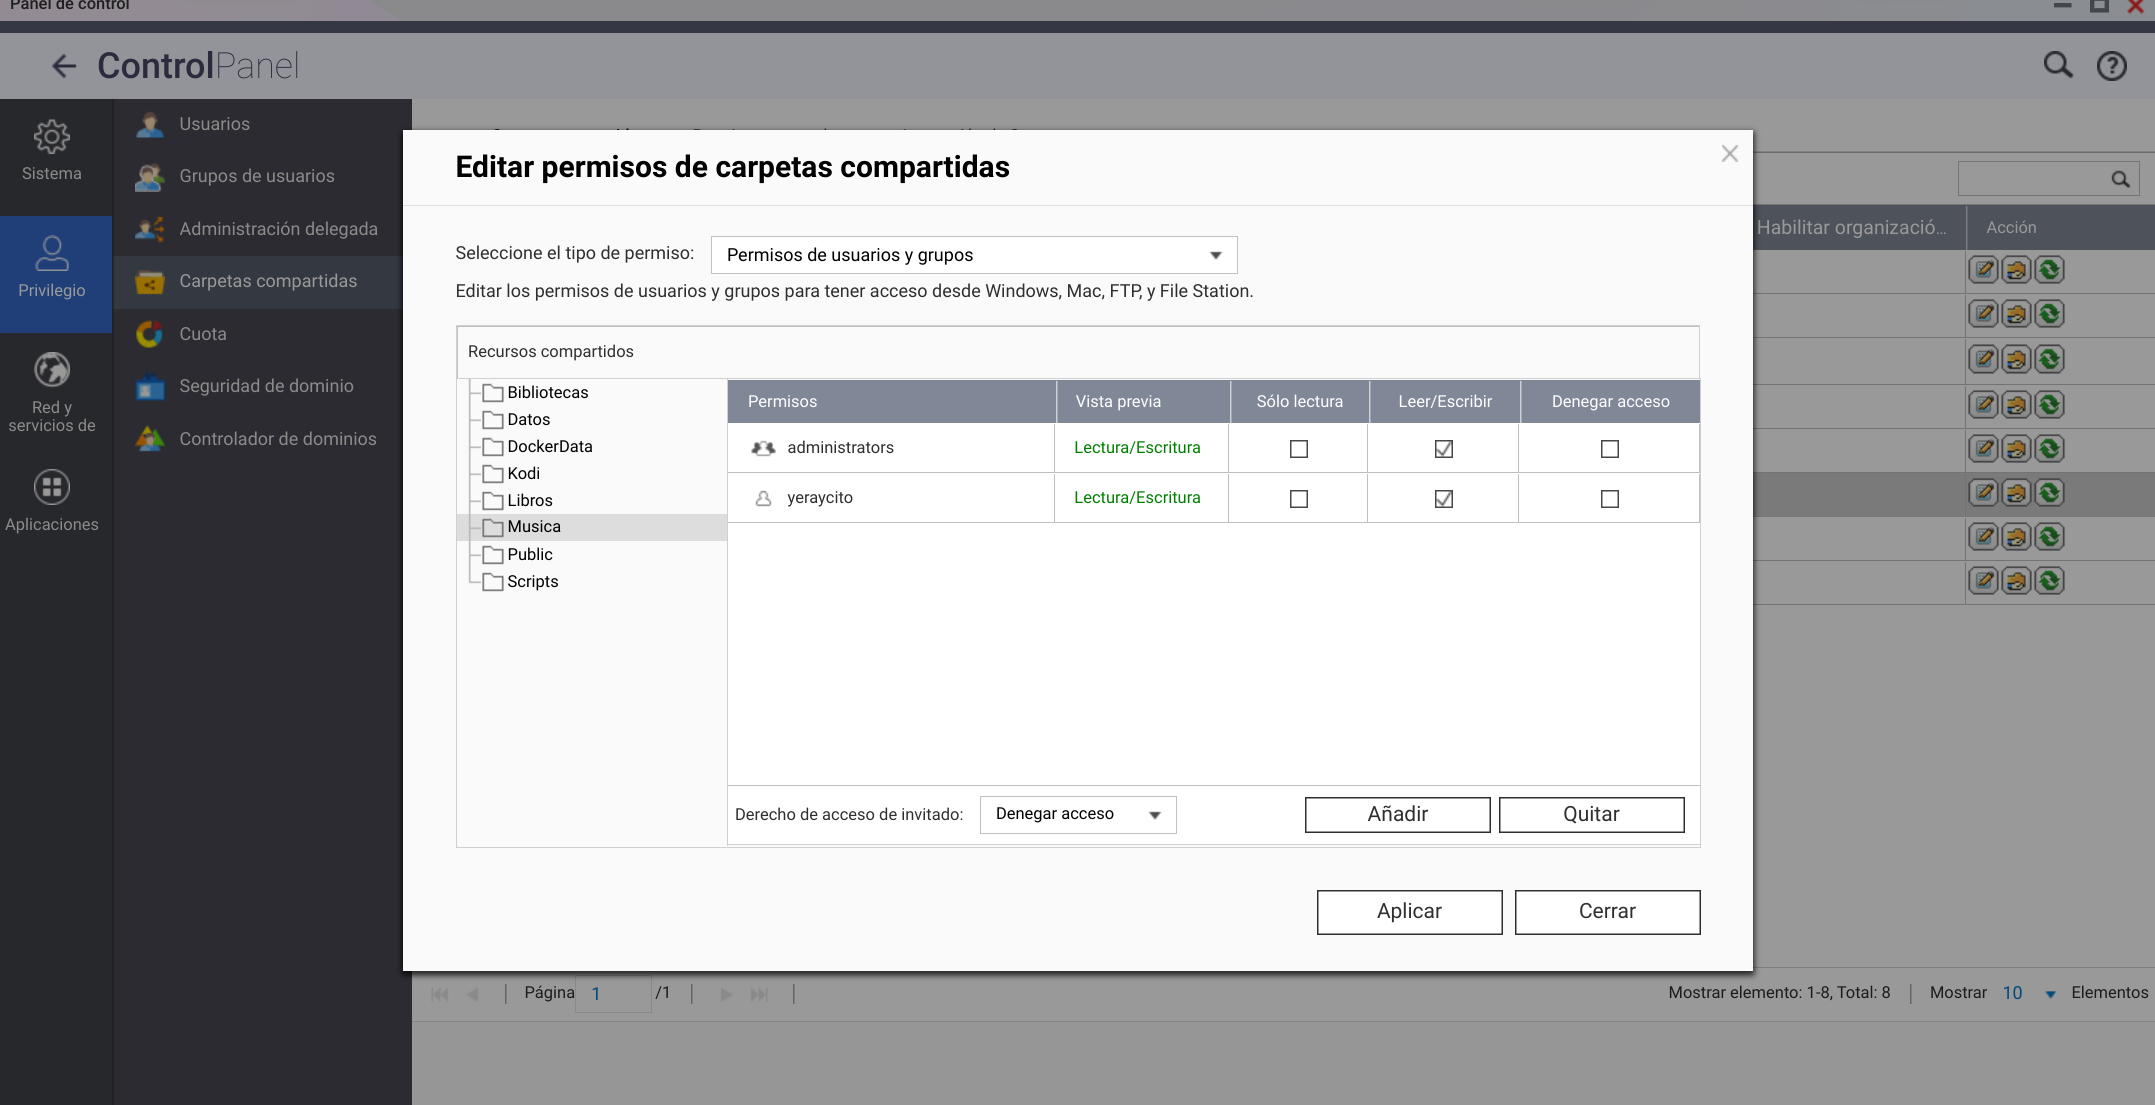Click the Añadir button
This screenshot has height=1105, width=2155.
coord(1397,814)
